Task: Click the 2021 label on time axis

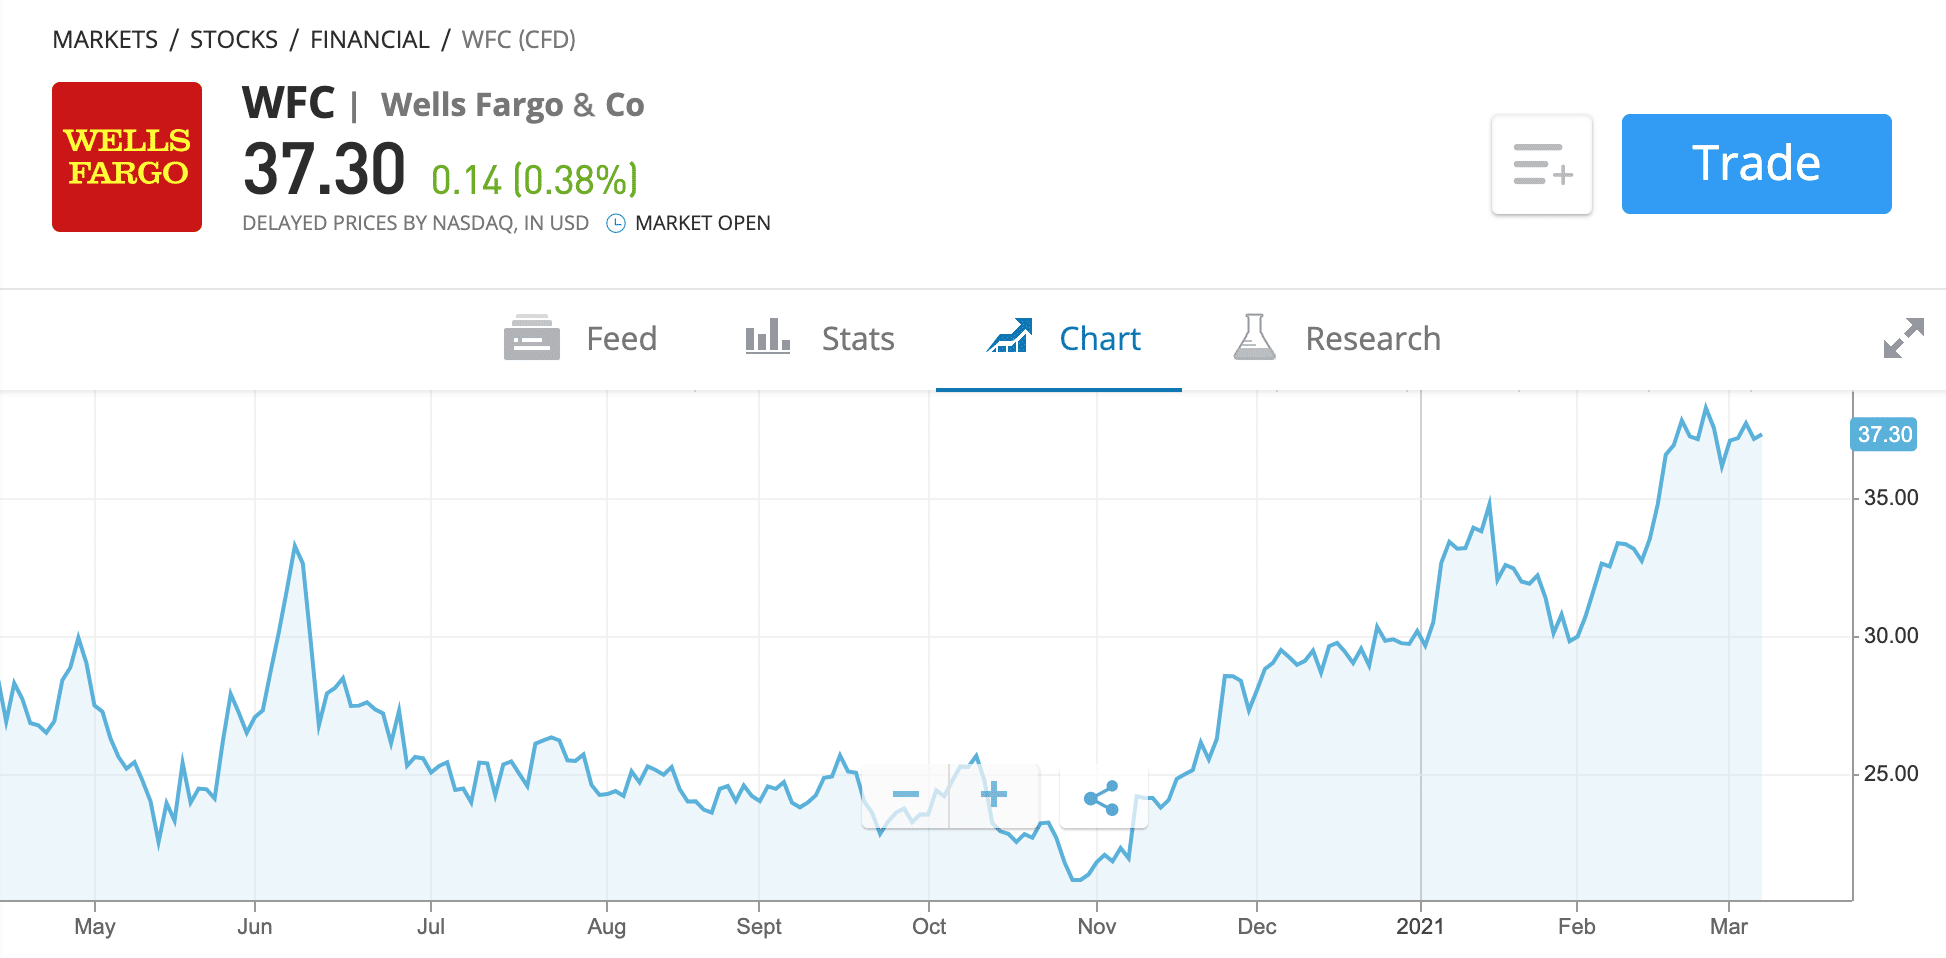Action: coord(1420,926)
